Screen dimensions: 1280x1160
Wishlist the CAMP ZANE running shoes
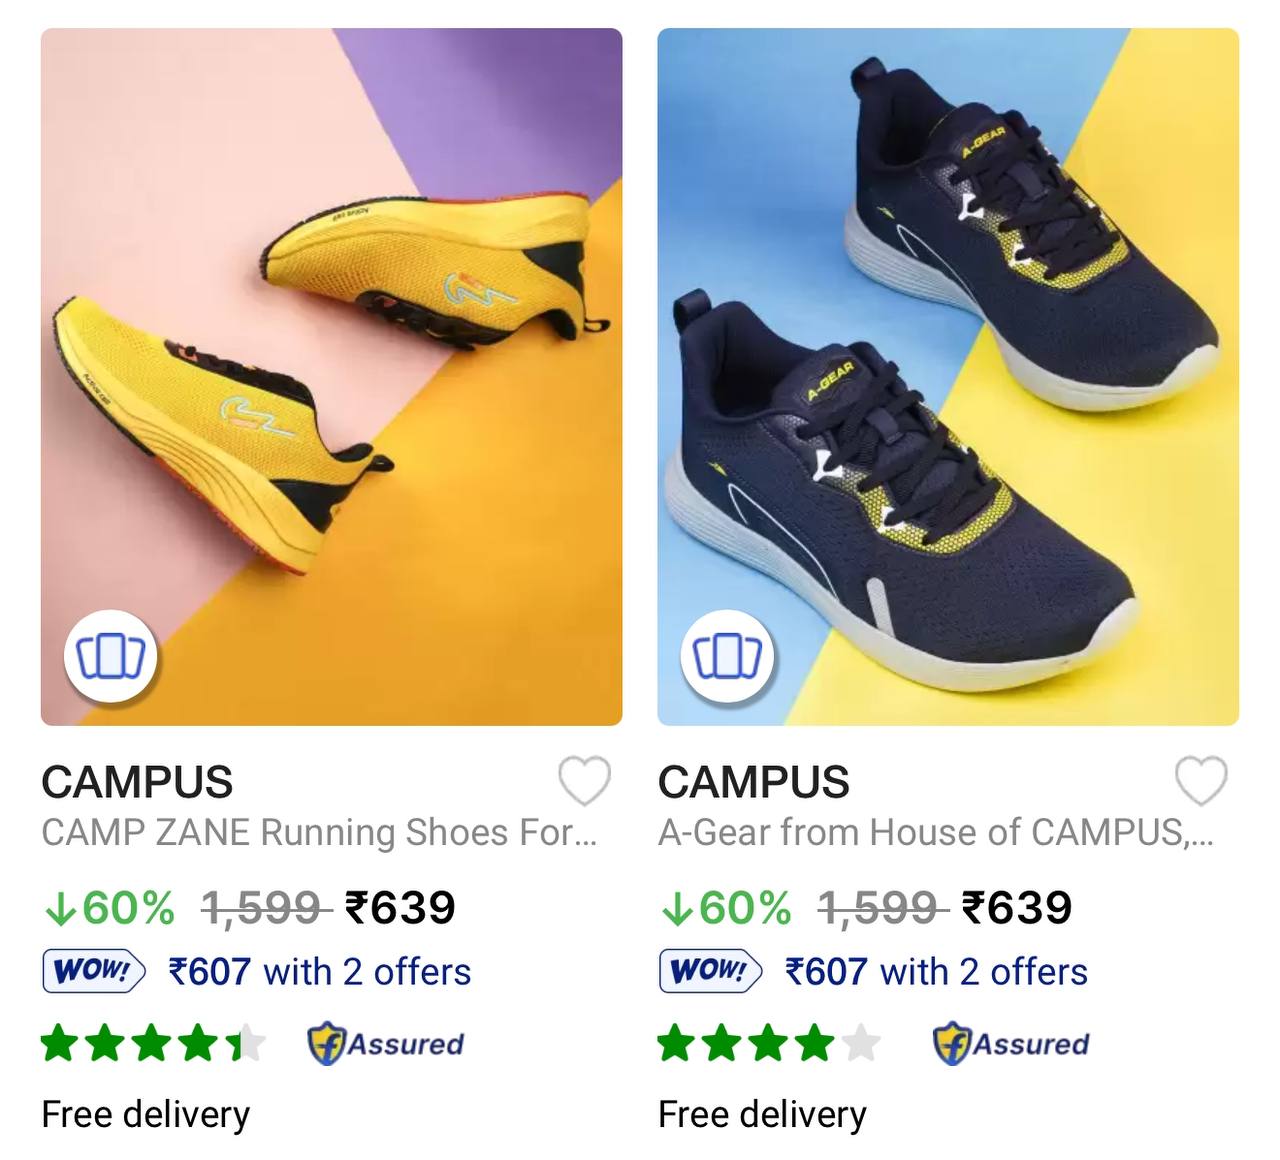point(584,781)
